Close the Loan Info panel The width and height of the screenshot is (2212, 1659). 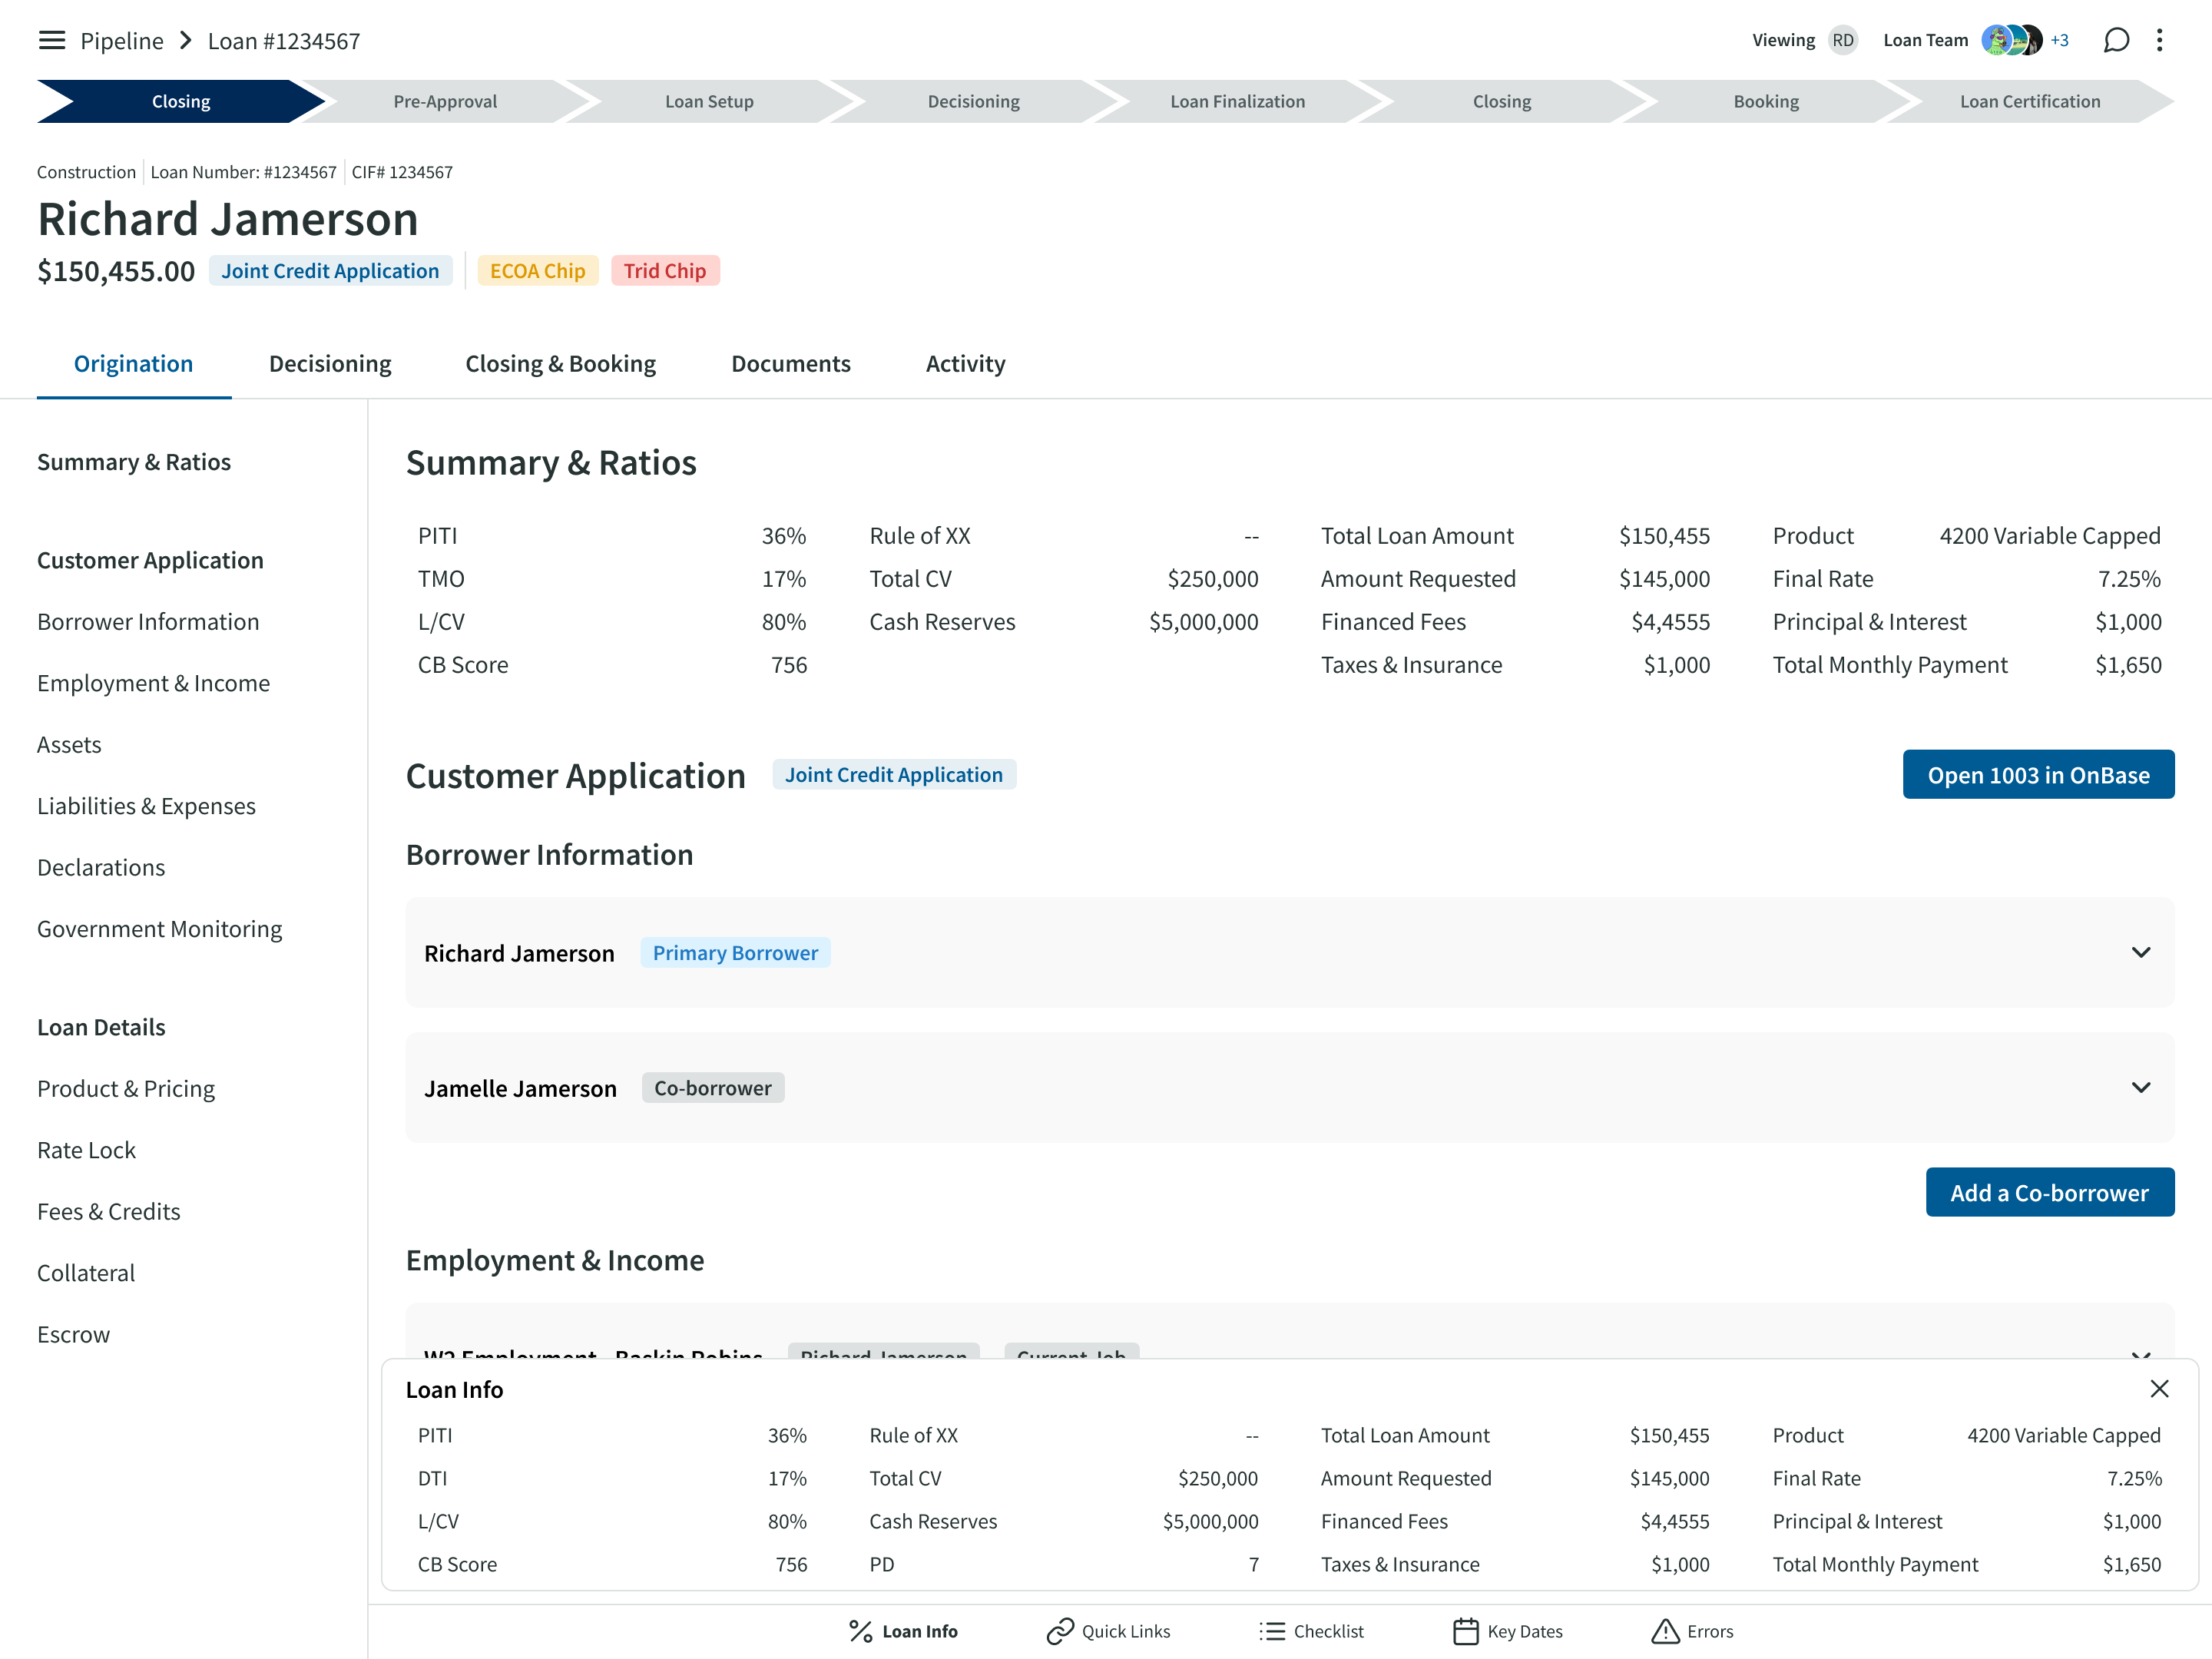point(2159,1389)
